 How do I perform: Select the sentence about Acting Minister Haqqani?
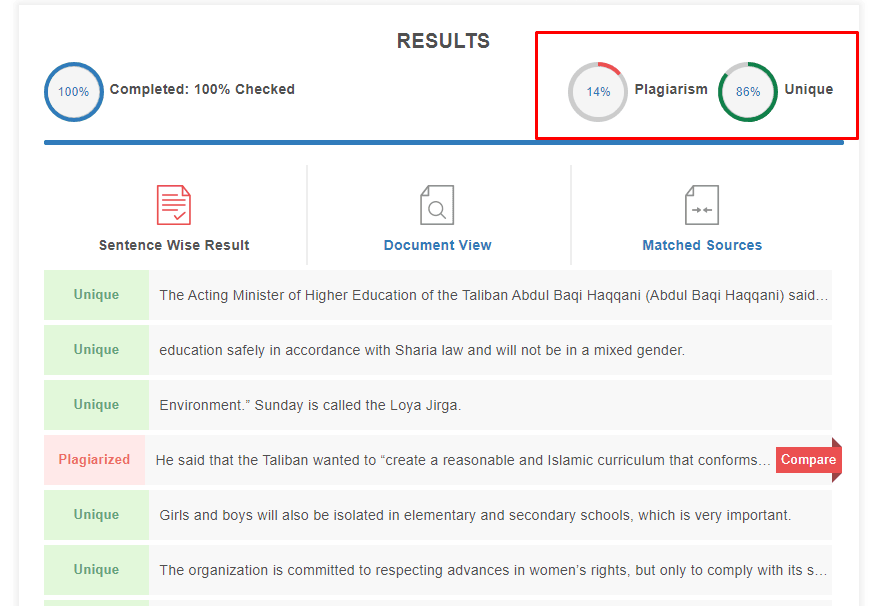(493, 295)
